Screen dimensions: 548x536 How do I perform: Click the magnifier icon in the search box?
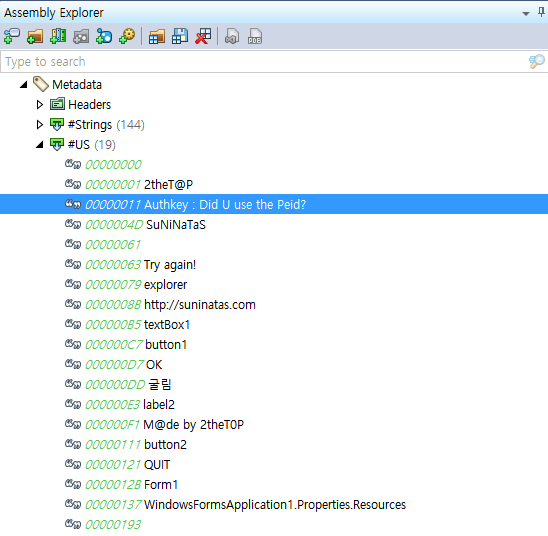pyautogui.click(x=536, y=61)
